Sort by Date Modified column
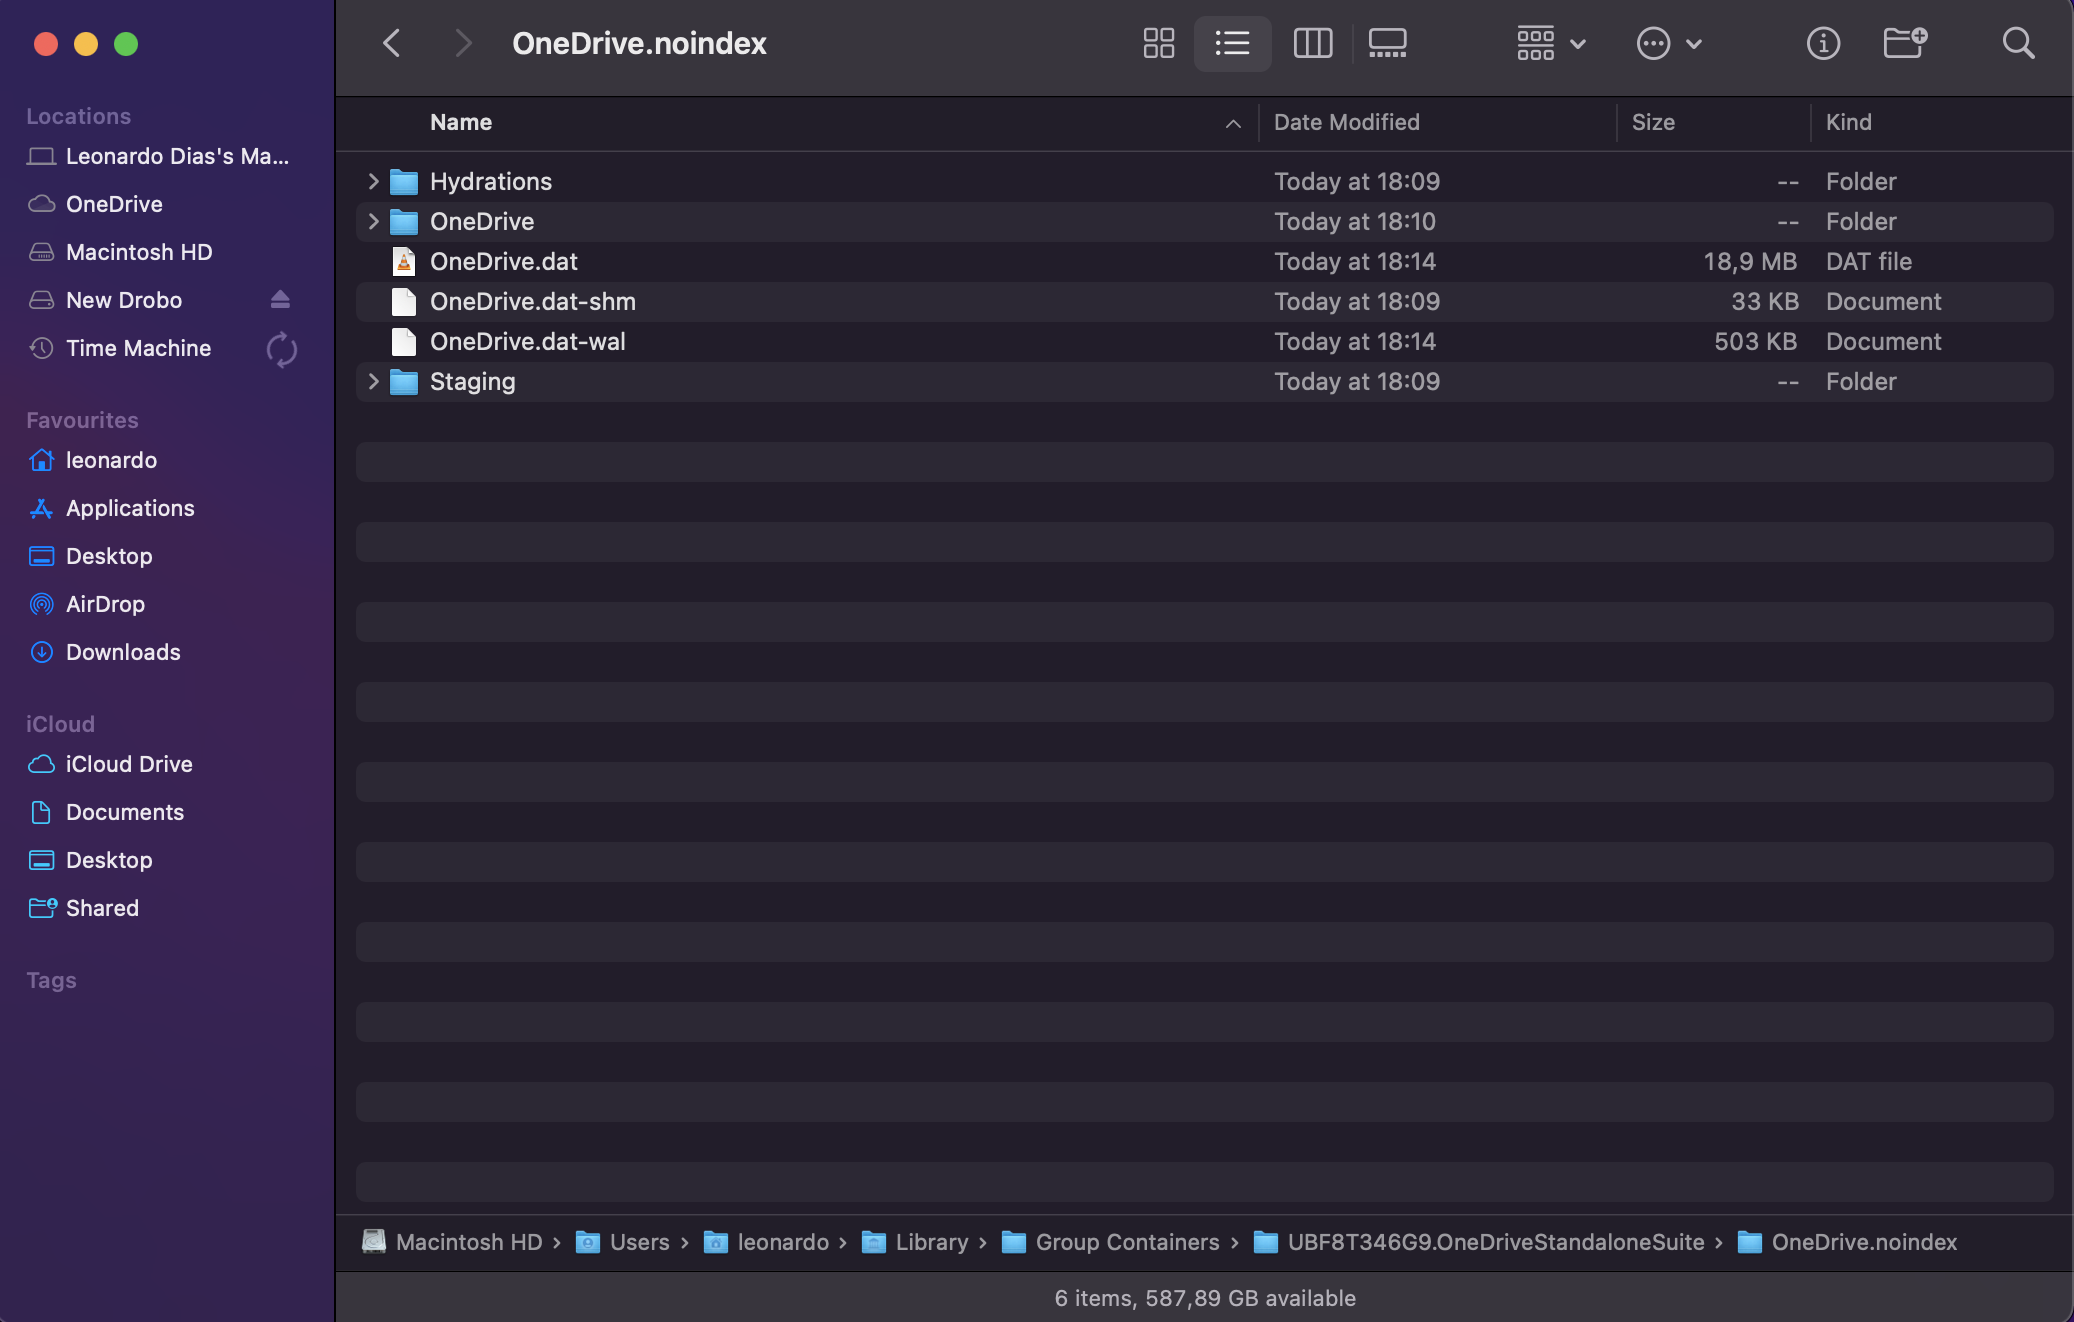The height and width of the screenshot is (1322, 2074). (1346, 122)
